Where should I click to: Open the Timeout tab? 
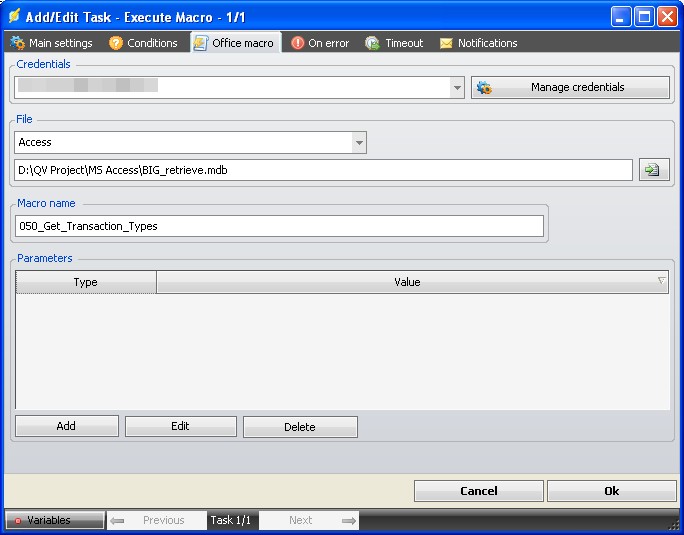tap(394, 43)
